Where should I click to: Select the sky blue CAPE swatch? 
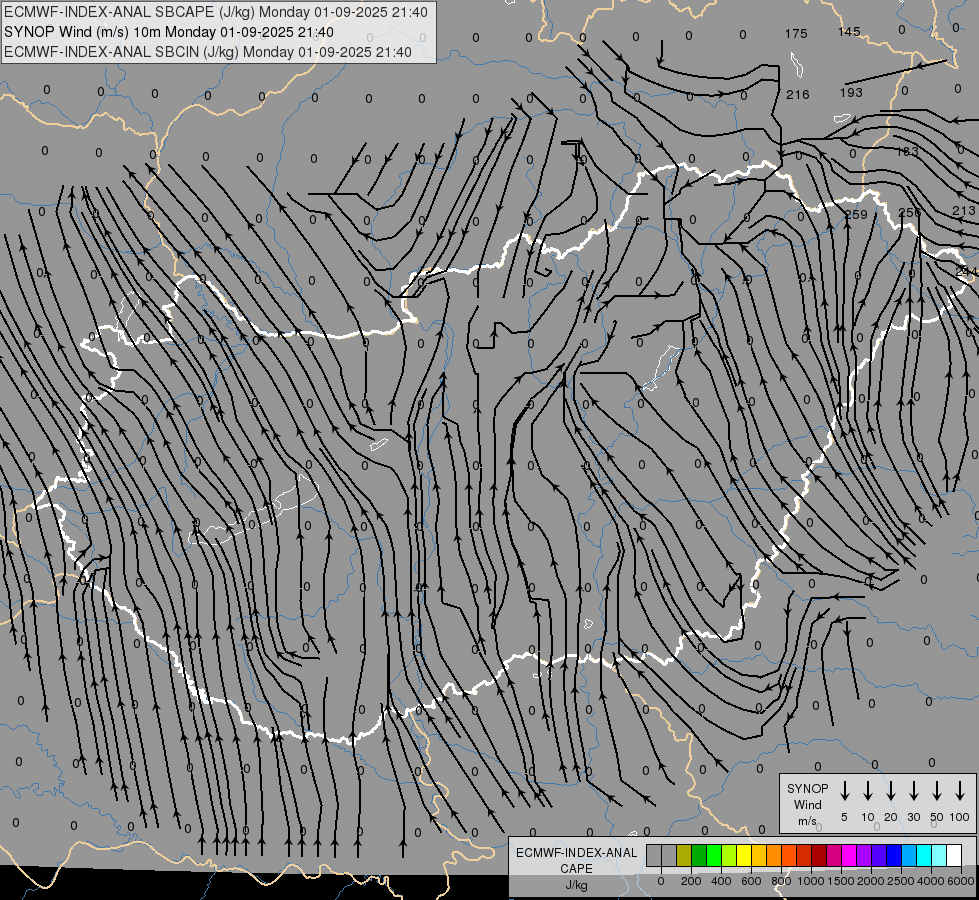coord(910,855)
